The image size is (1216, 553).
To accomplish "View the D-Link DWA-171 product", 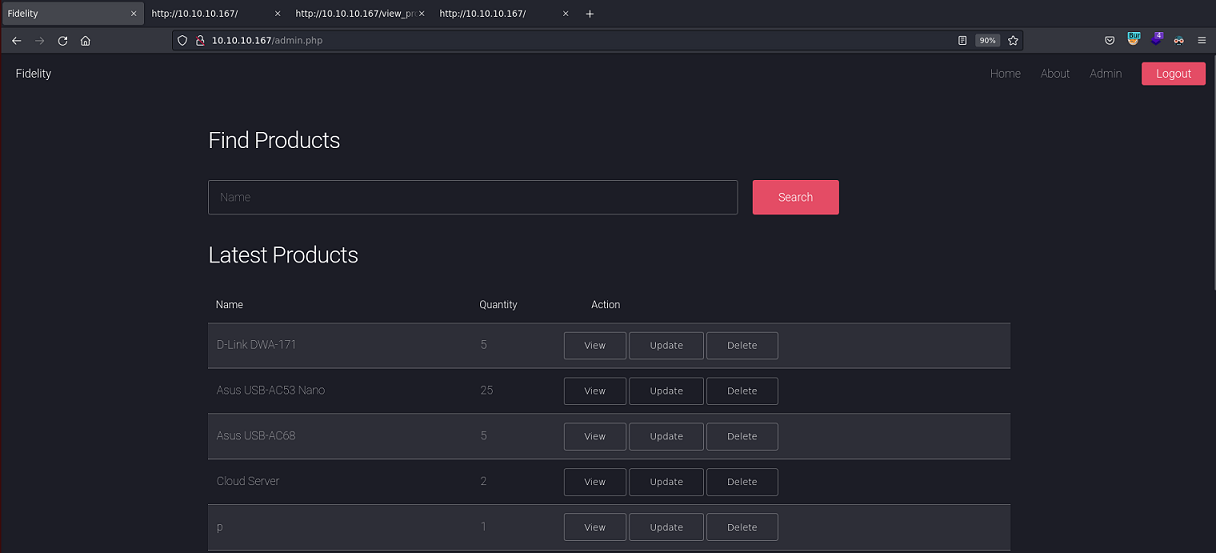I will [595, 346].
